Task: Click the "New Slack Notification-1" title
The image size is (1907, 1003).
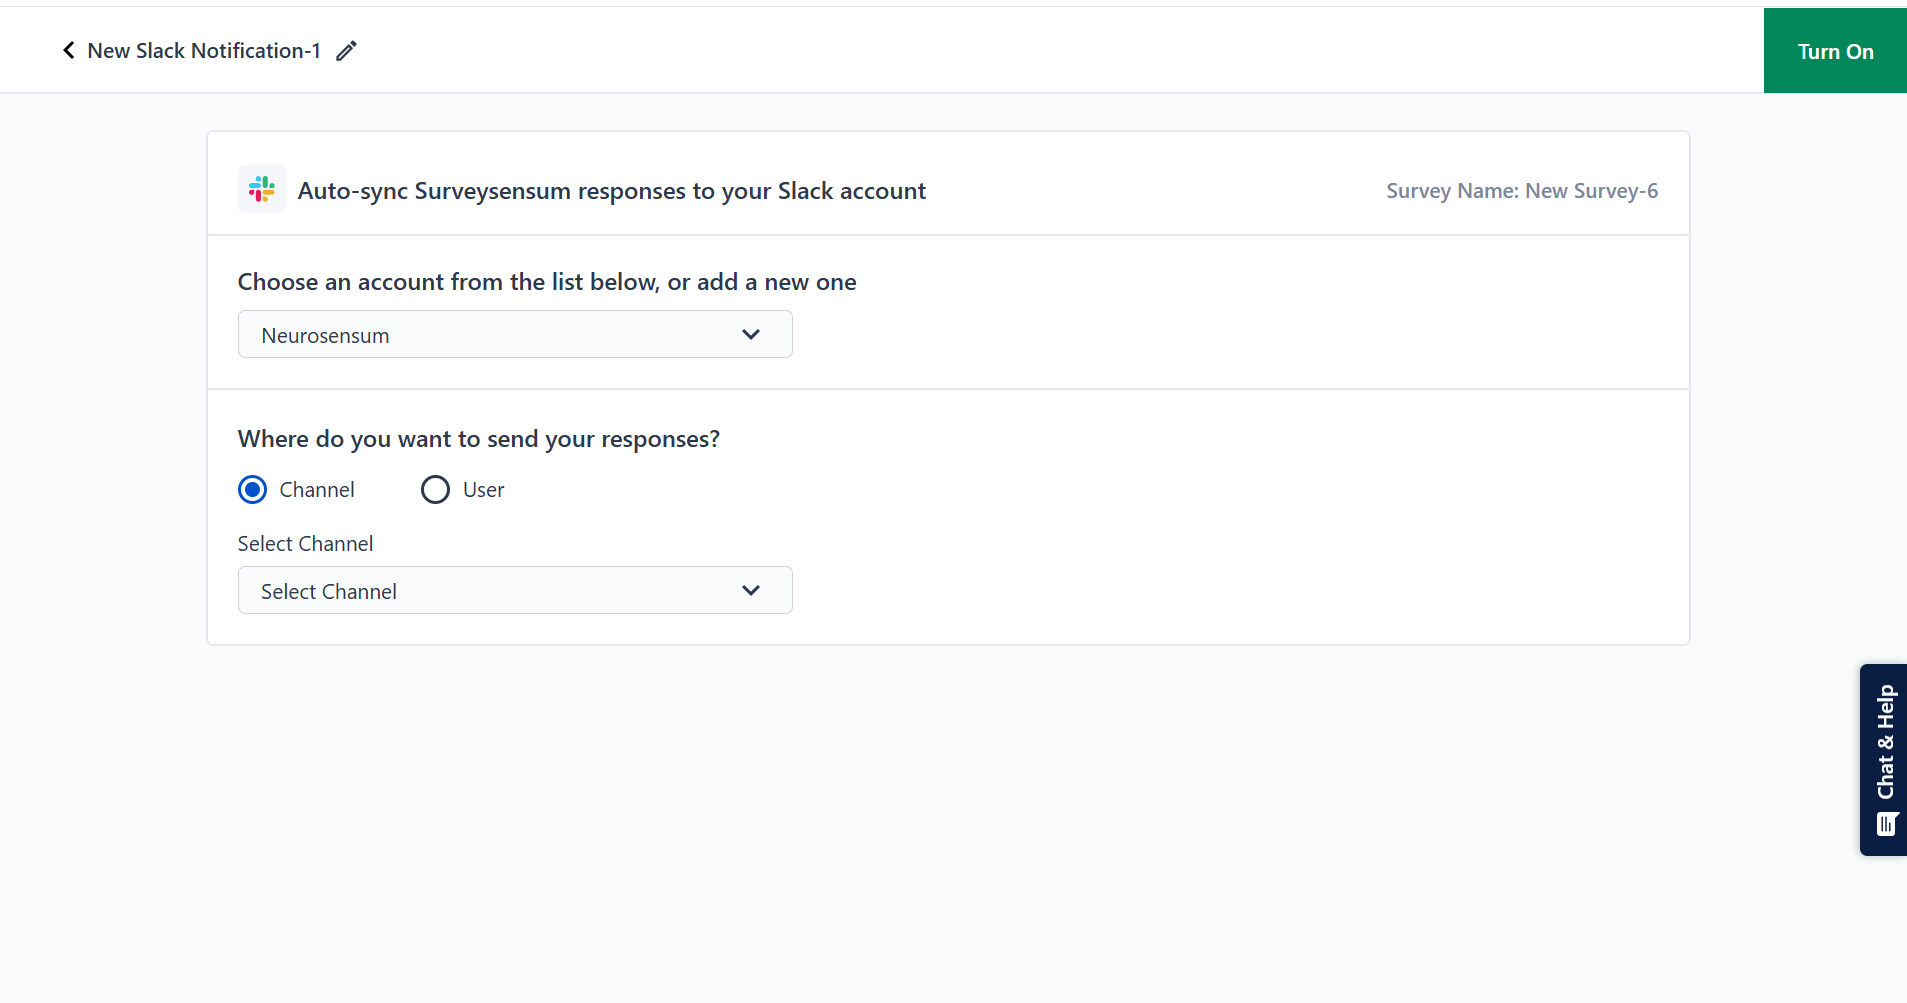Action: (204, 51)
